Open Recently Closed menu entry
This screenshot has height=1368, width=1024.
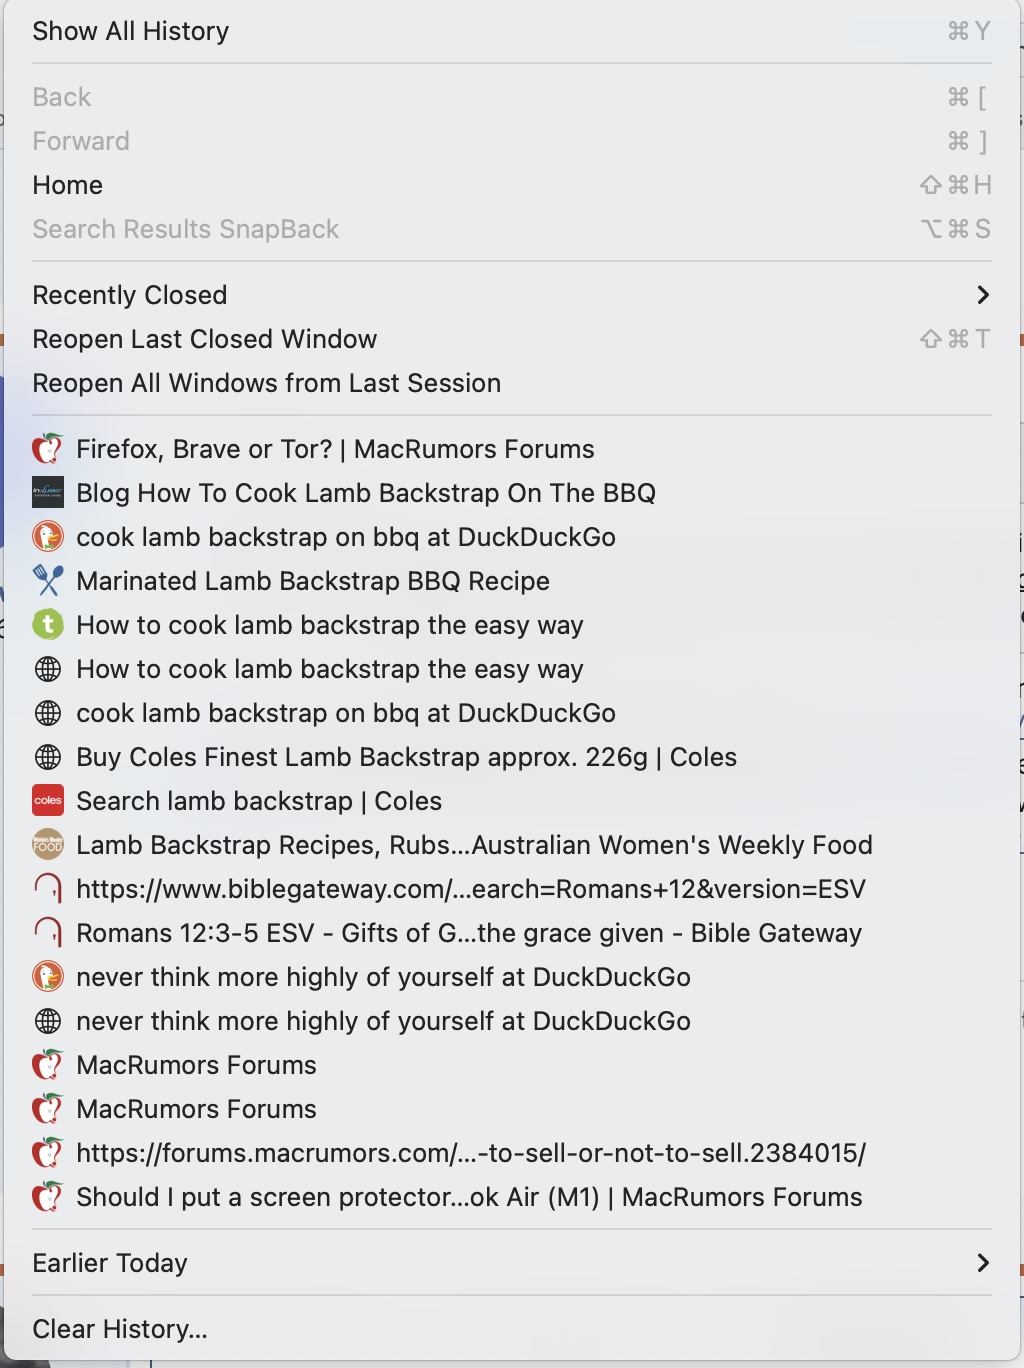pyautogui.click(x=512, y=295)
